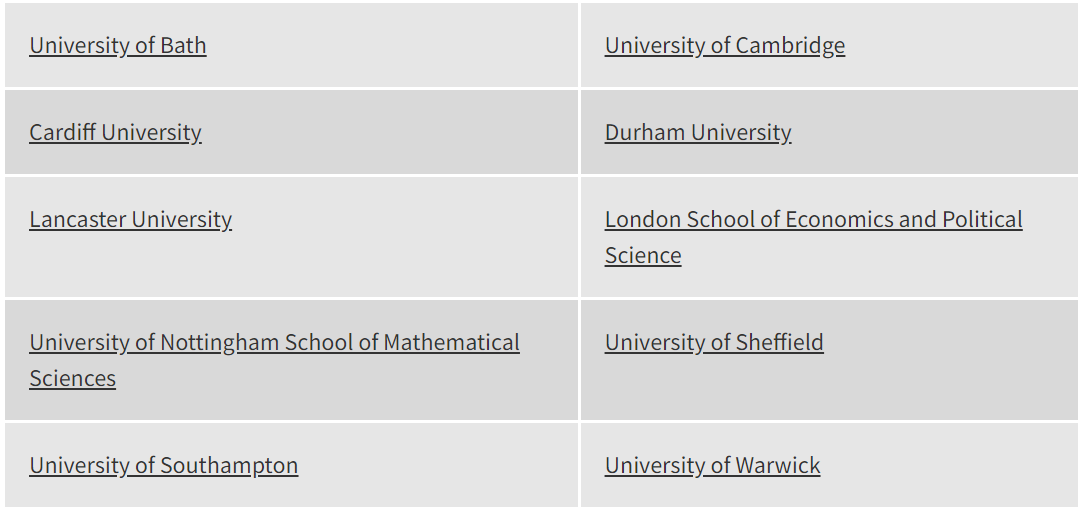Click "Sciences" on the Nottingham link's second line
Screen dimensions: 1082x514
point(72,379)
